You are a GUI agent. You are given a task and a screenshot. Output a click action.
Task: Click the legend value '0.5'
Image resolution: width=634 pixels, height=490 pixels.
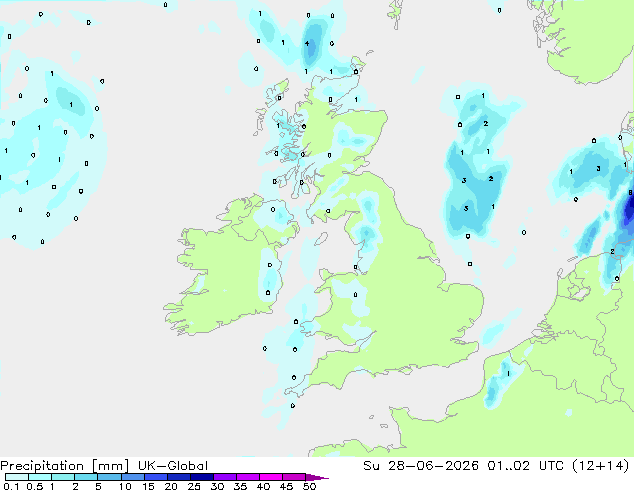[34, 486]
